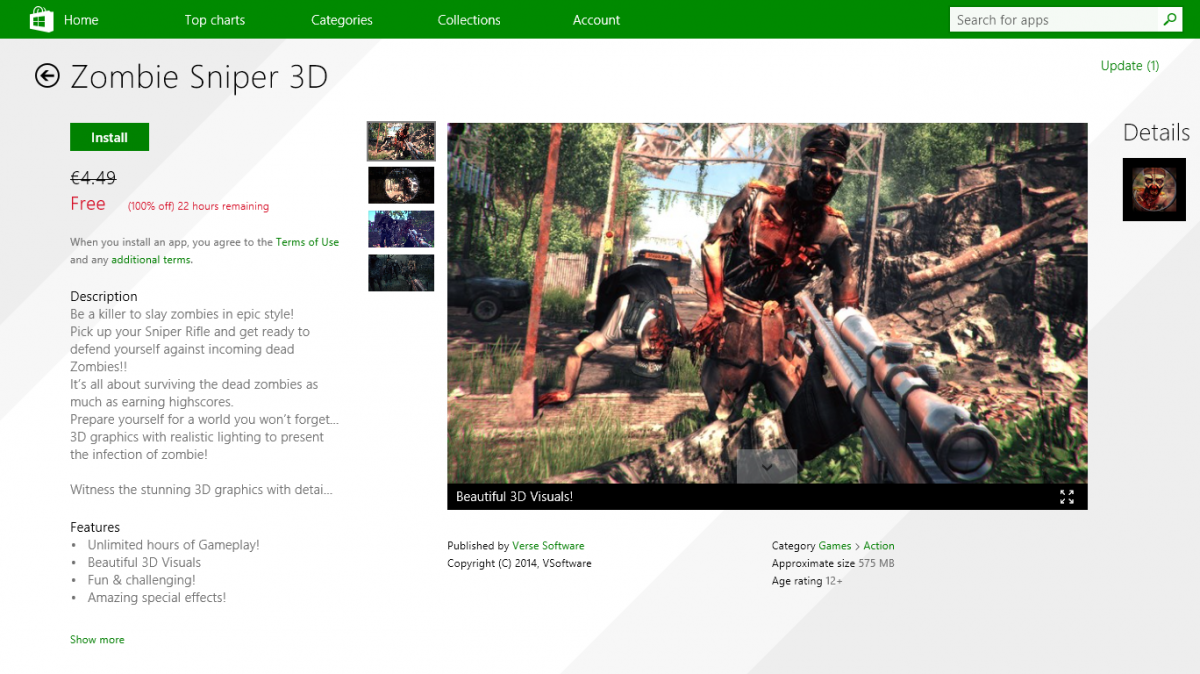Open the additional terms link

[x=152, y=260]
